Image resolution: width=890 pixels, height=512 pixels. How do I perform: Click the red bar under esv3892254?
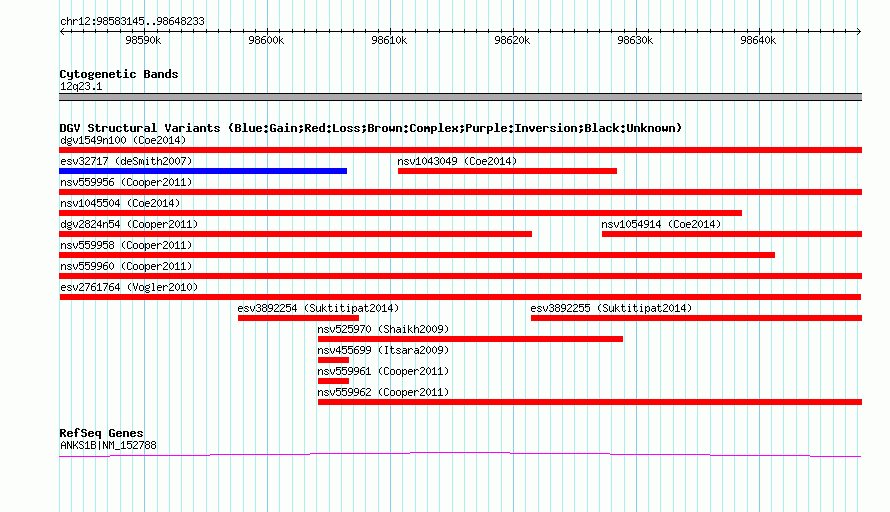298,318
